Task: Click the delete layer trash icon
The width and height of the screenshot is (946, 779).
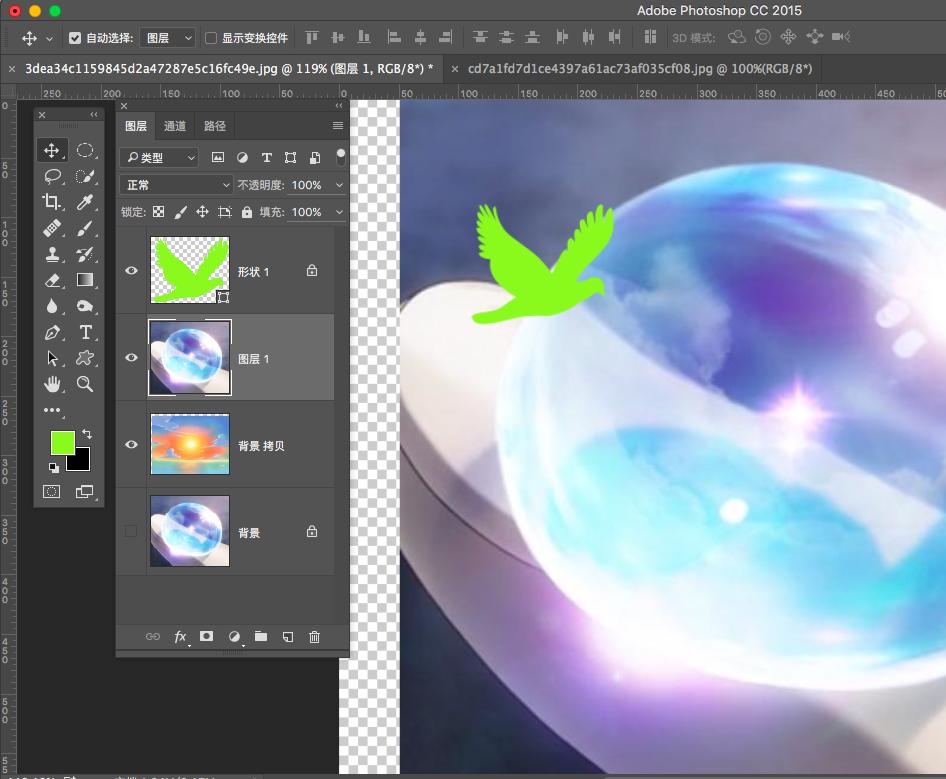Action: click(314, 636)
